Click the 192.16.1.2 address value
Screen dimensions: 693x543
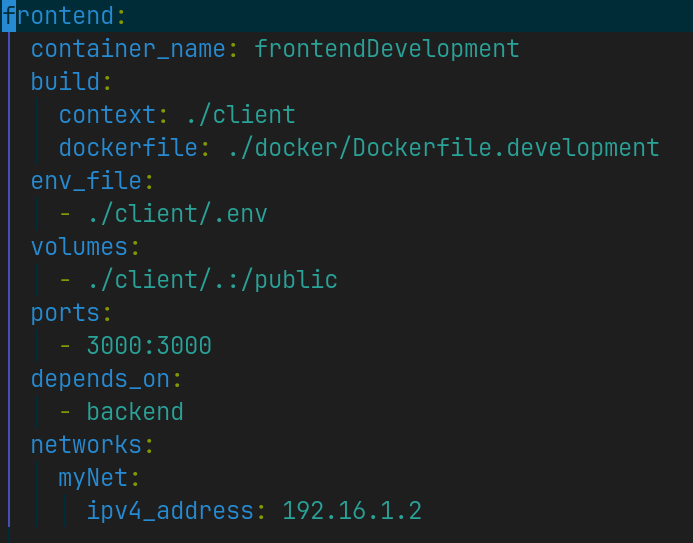tap(352, 511)
